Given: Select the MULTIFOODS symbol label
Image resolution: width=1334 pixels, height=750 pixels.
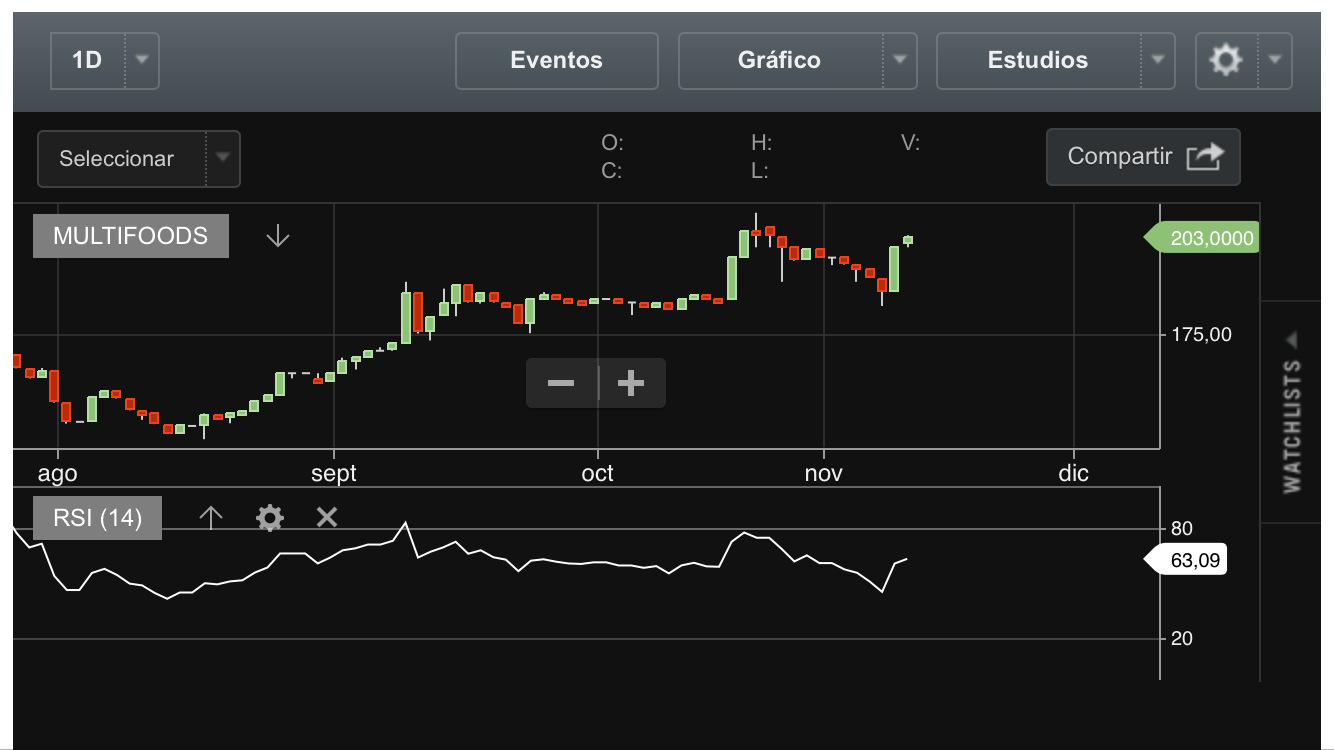Looking at the screenshot, I should tap(130, 236).
